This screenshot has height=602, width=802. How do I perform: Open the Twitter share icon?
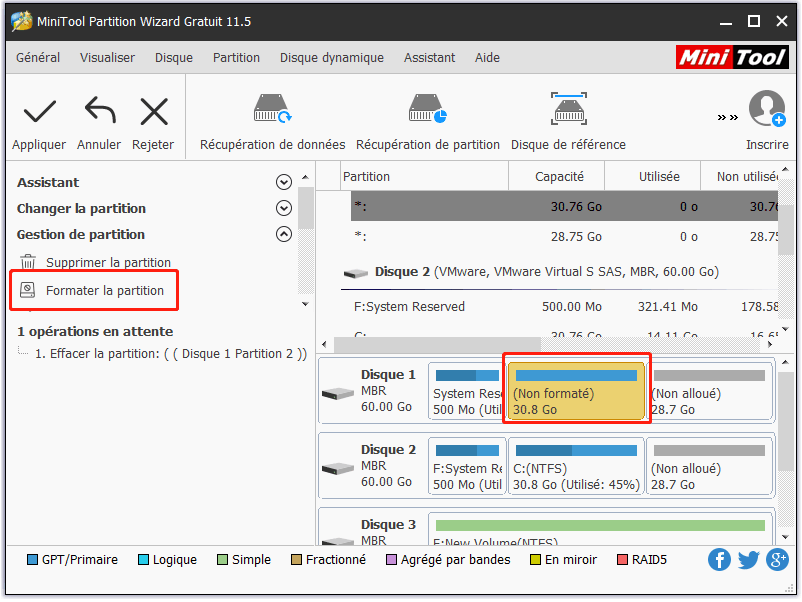click(748, 560)
